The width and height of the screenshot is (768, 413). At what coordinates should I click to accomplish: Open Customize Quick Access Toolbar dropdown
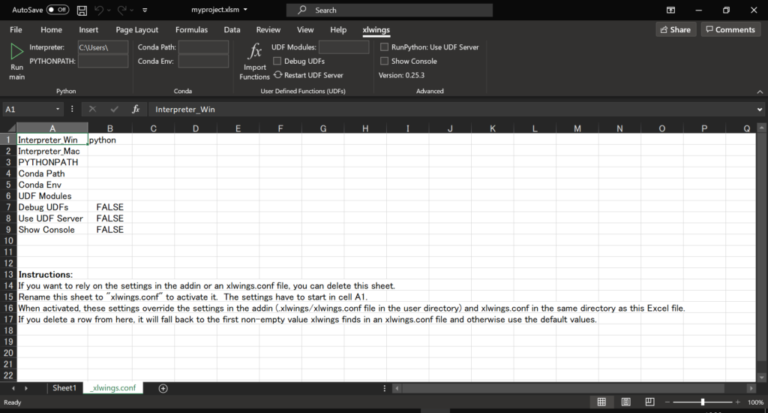click(144, 10)
